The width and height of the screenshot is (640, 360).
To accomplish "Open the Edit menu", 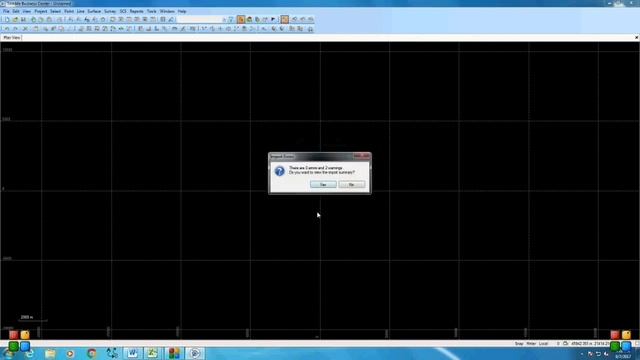I will click(16, 11).
